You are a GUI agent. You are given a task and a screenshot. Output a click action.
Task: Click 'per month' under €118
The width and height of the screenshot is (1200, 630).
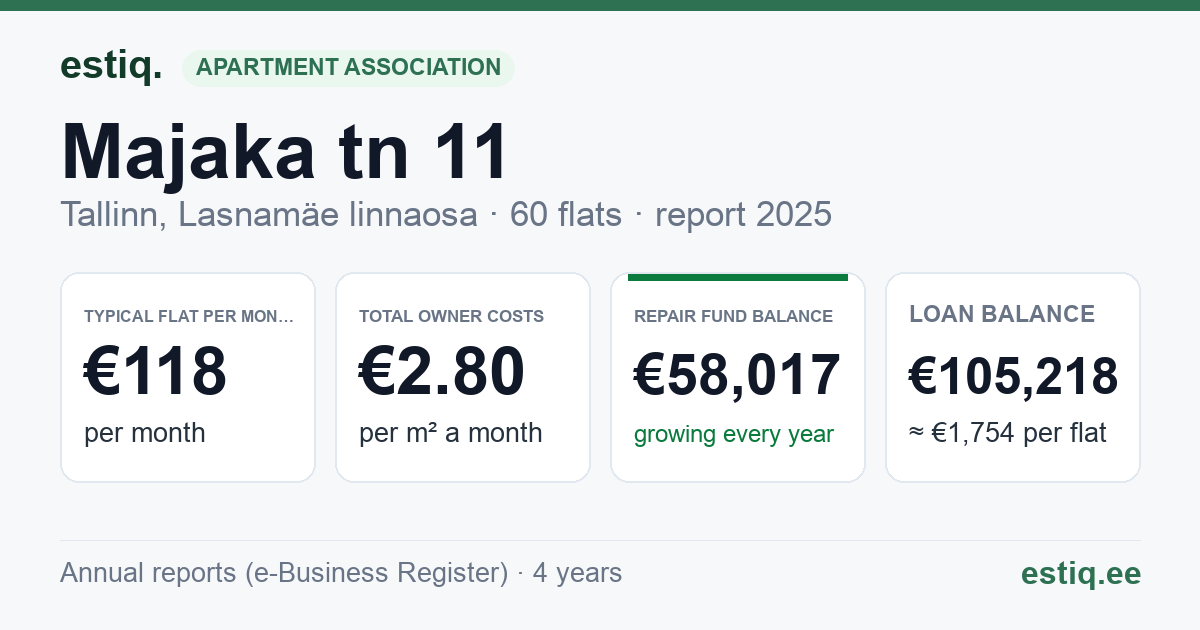145,433
